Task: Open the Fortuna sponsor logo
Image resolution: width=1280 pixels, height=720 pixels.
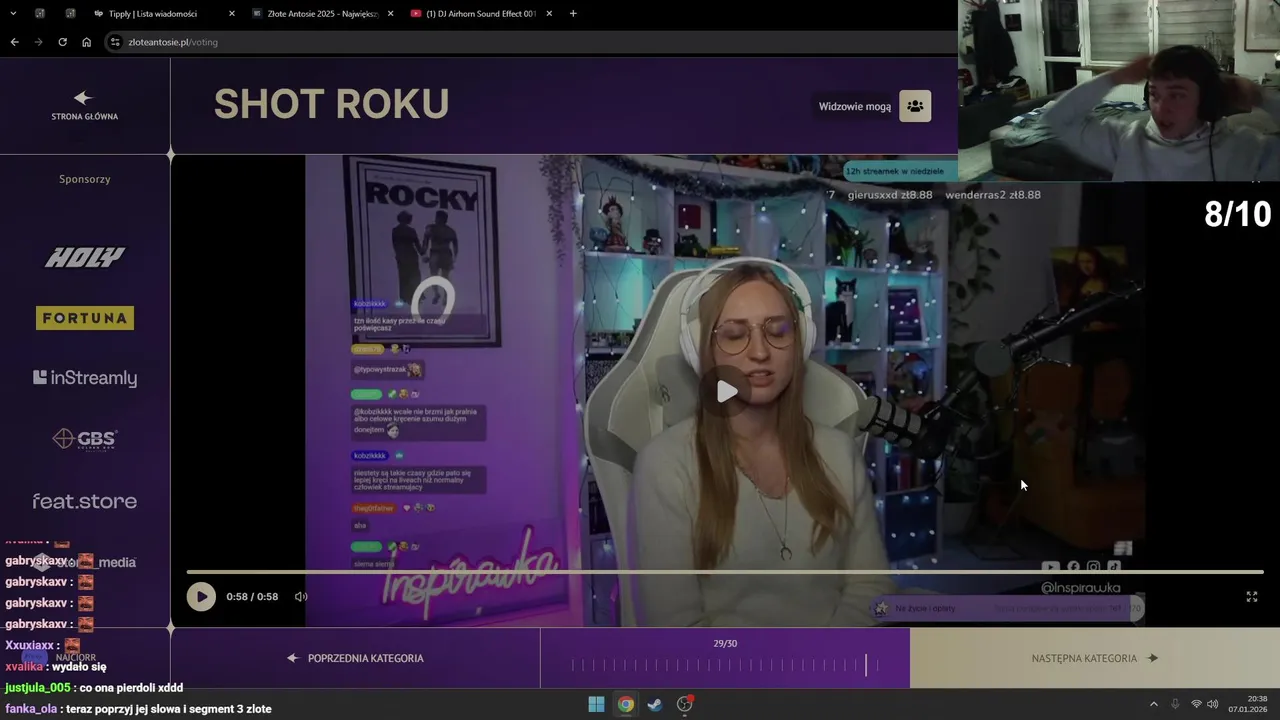Action: [x=85, y=318]
